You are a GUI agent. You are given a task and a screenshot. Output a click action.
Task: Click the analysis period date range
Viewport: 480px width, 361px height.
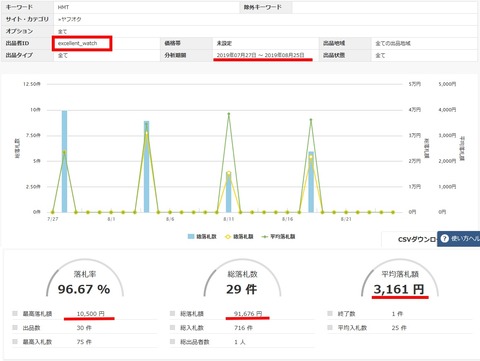[x=260, y=55]
